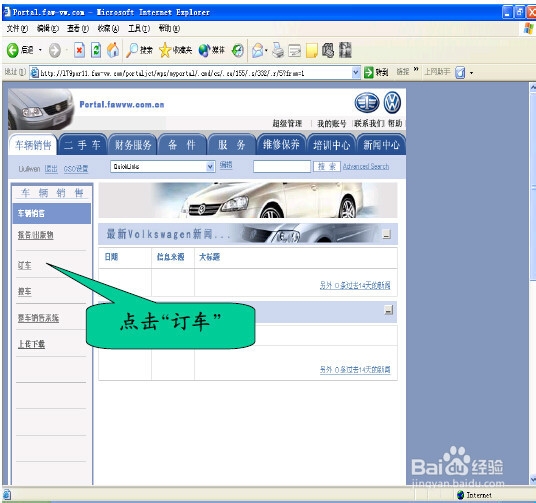Open the 查看 (View) menu
Image resolution: width=536 pixels, height=503 pixels.
click(x=78, y=29)
